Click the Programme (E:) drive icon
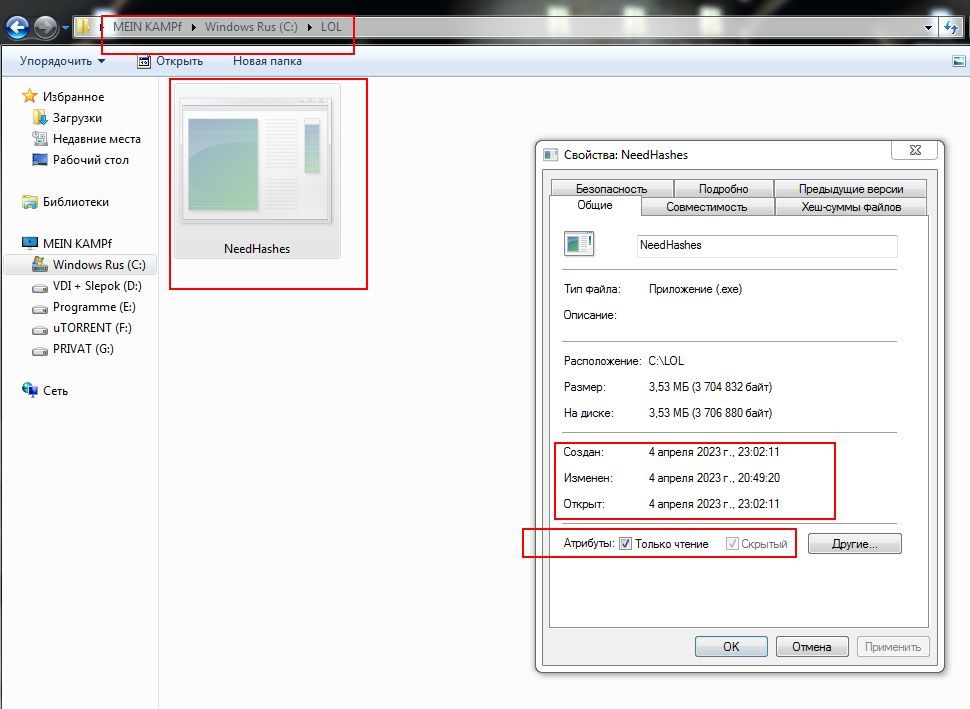This screenshot has width=970, height=709. pos(40,308)
